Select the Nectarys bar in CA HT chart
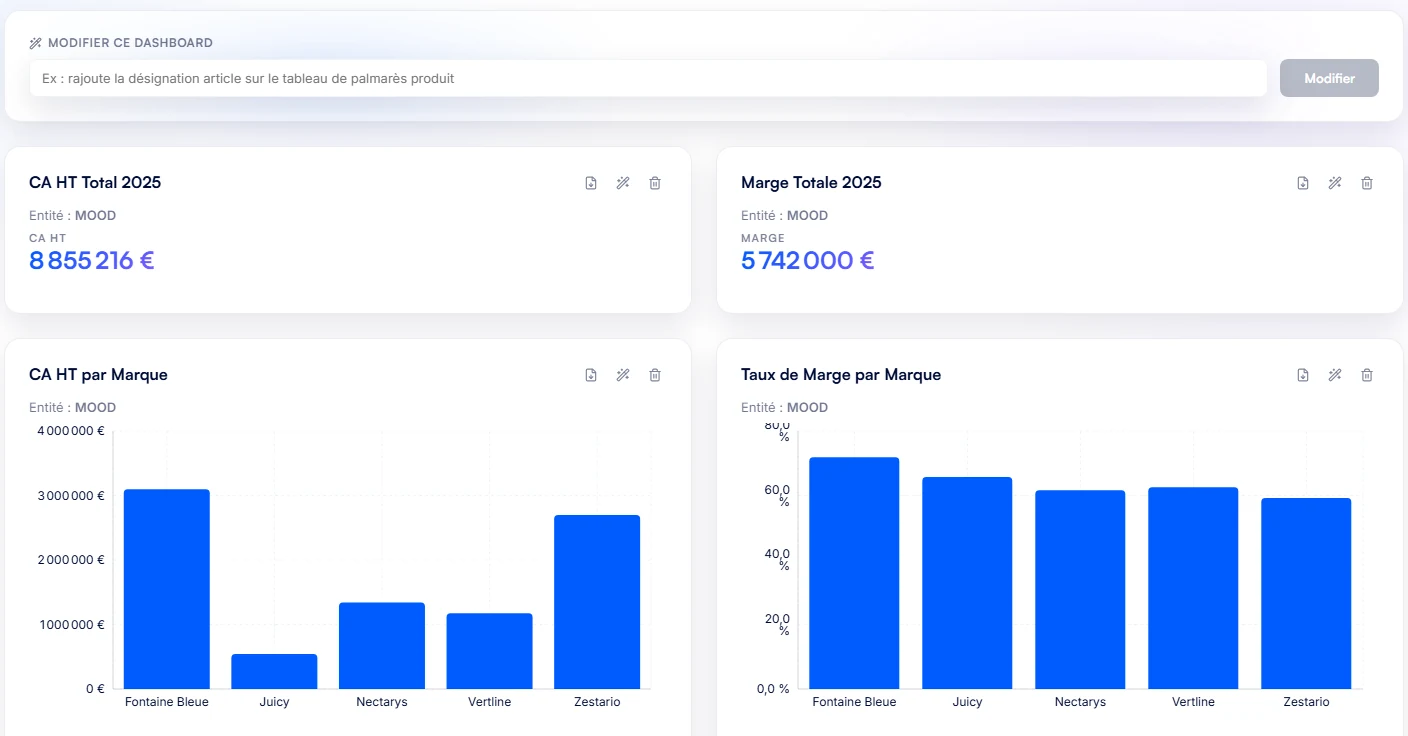This screenshot has height=736, width=1408. (x=382, y=645)
